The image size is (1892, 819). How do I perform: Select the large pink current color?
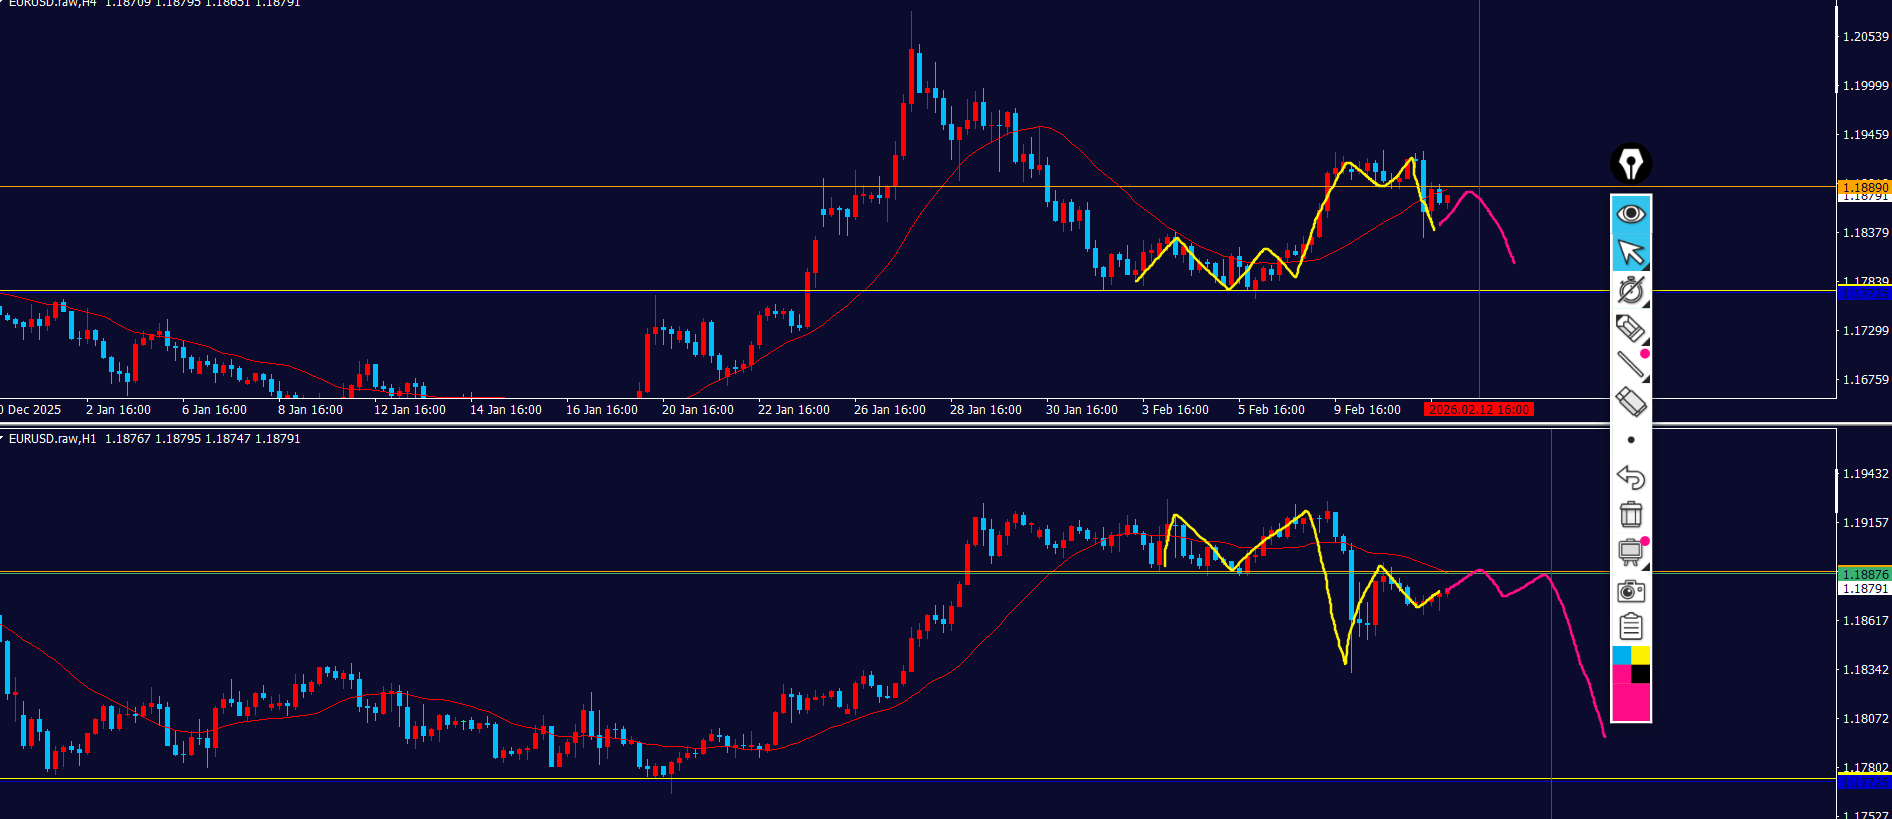[1631, 702]
